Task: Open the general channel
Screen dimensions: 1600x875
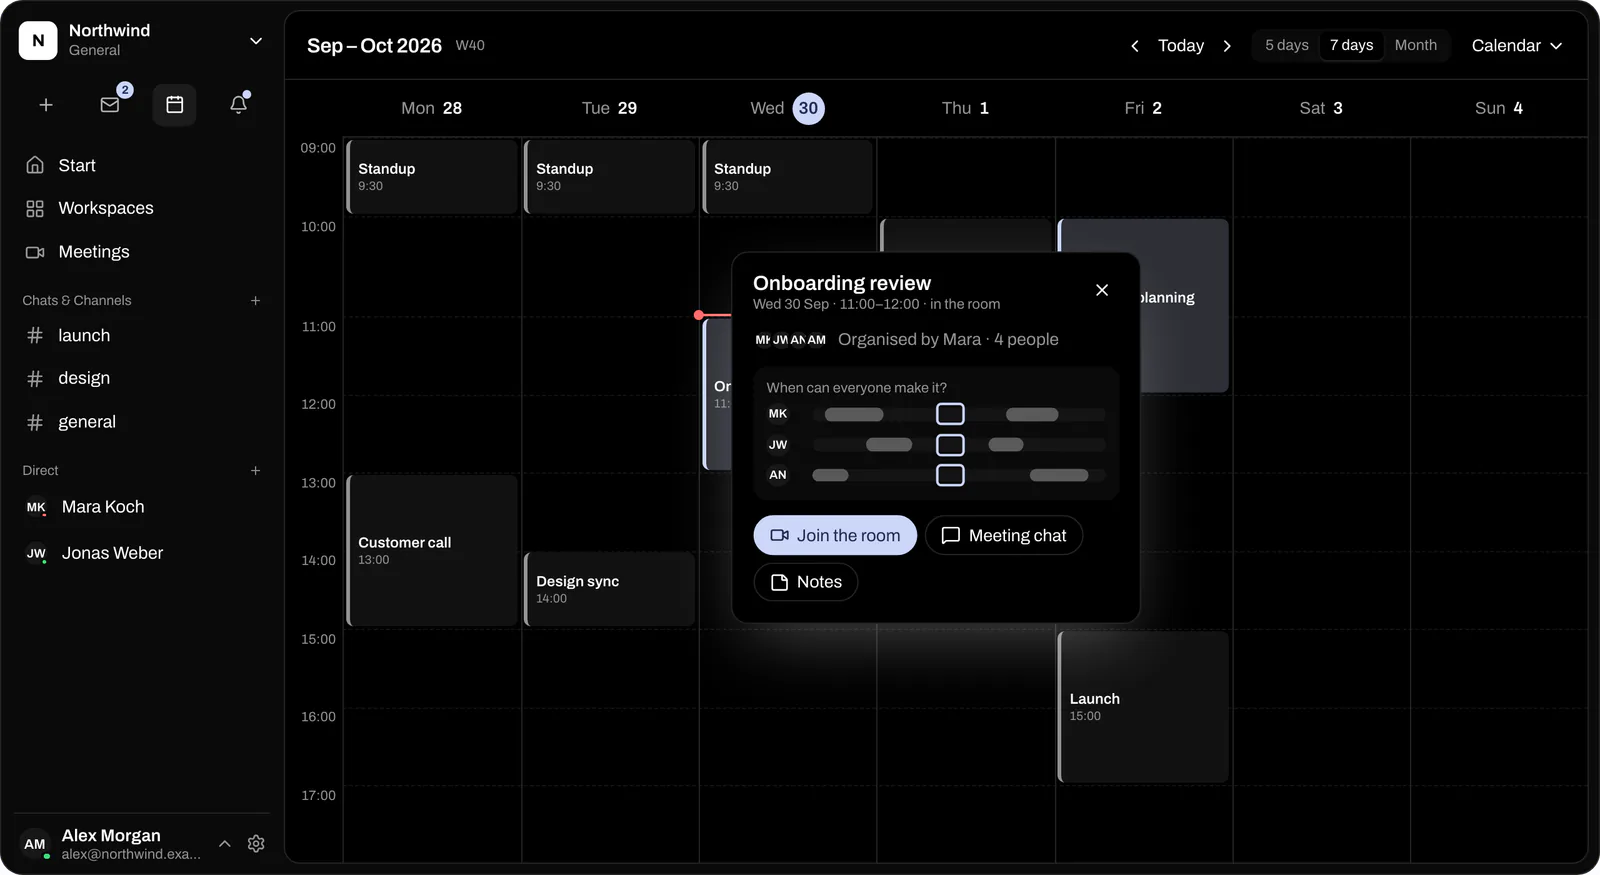Action: click(142, 422)
